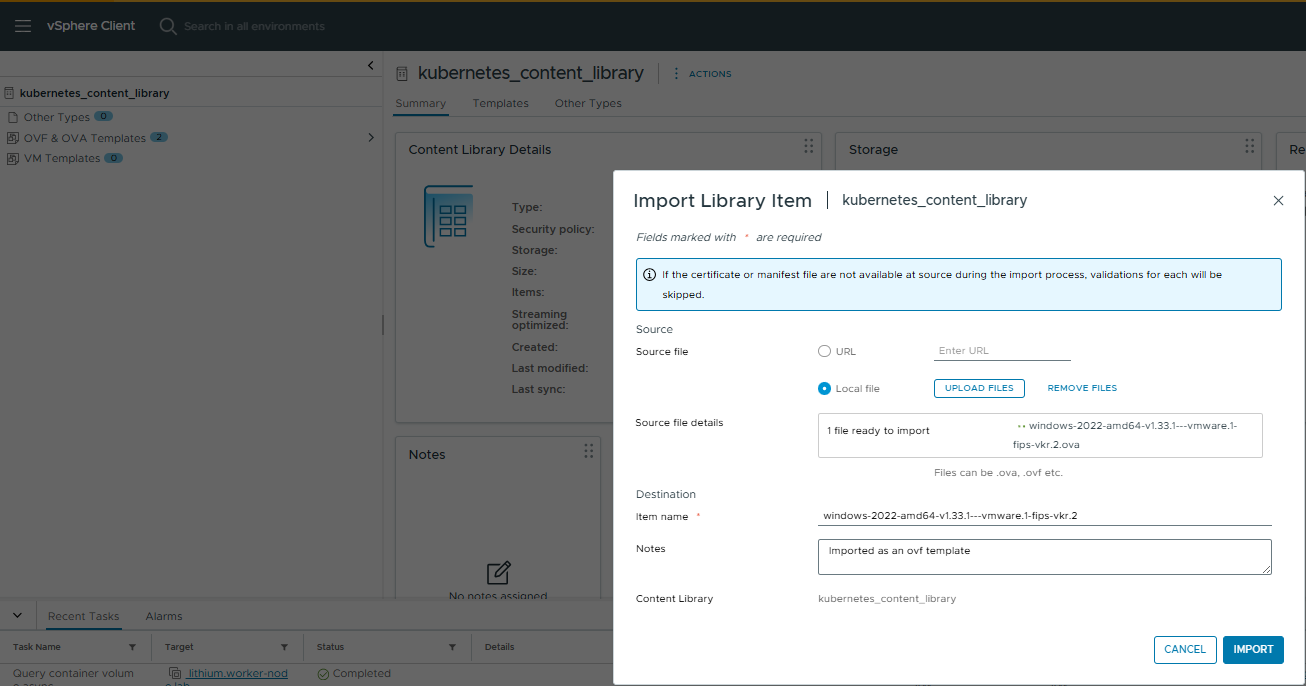Click the Actions three-dot menu icon
Viewport: 1306px width, 686px height.
[676, 74]
